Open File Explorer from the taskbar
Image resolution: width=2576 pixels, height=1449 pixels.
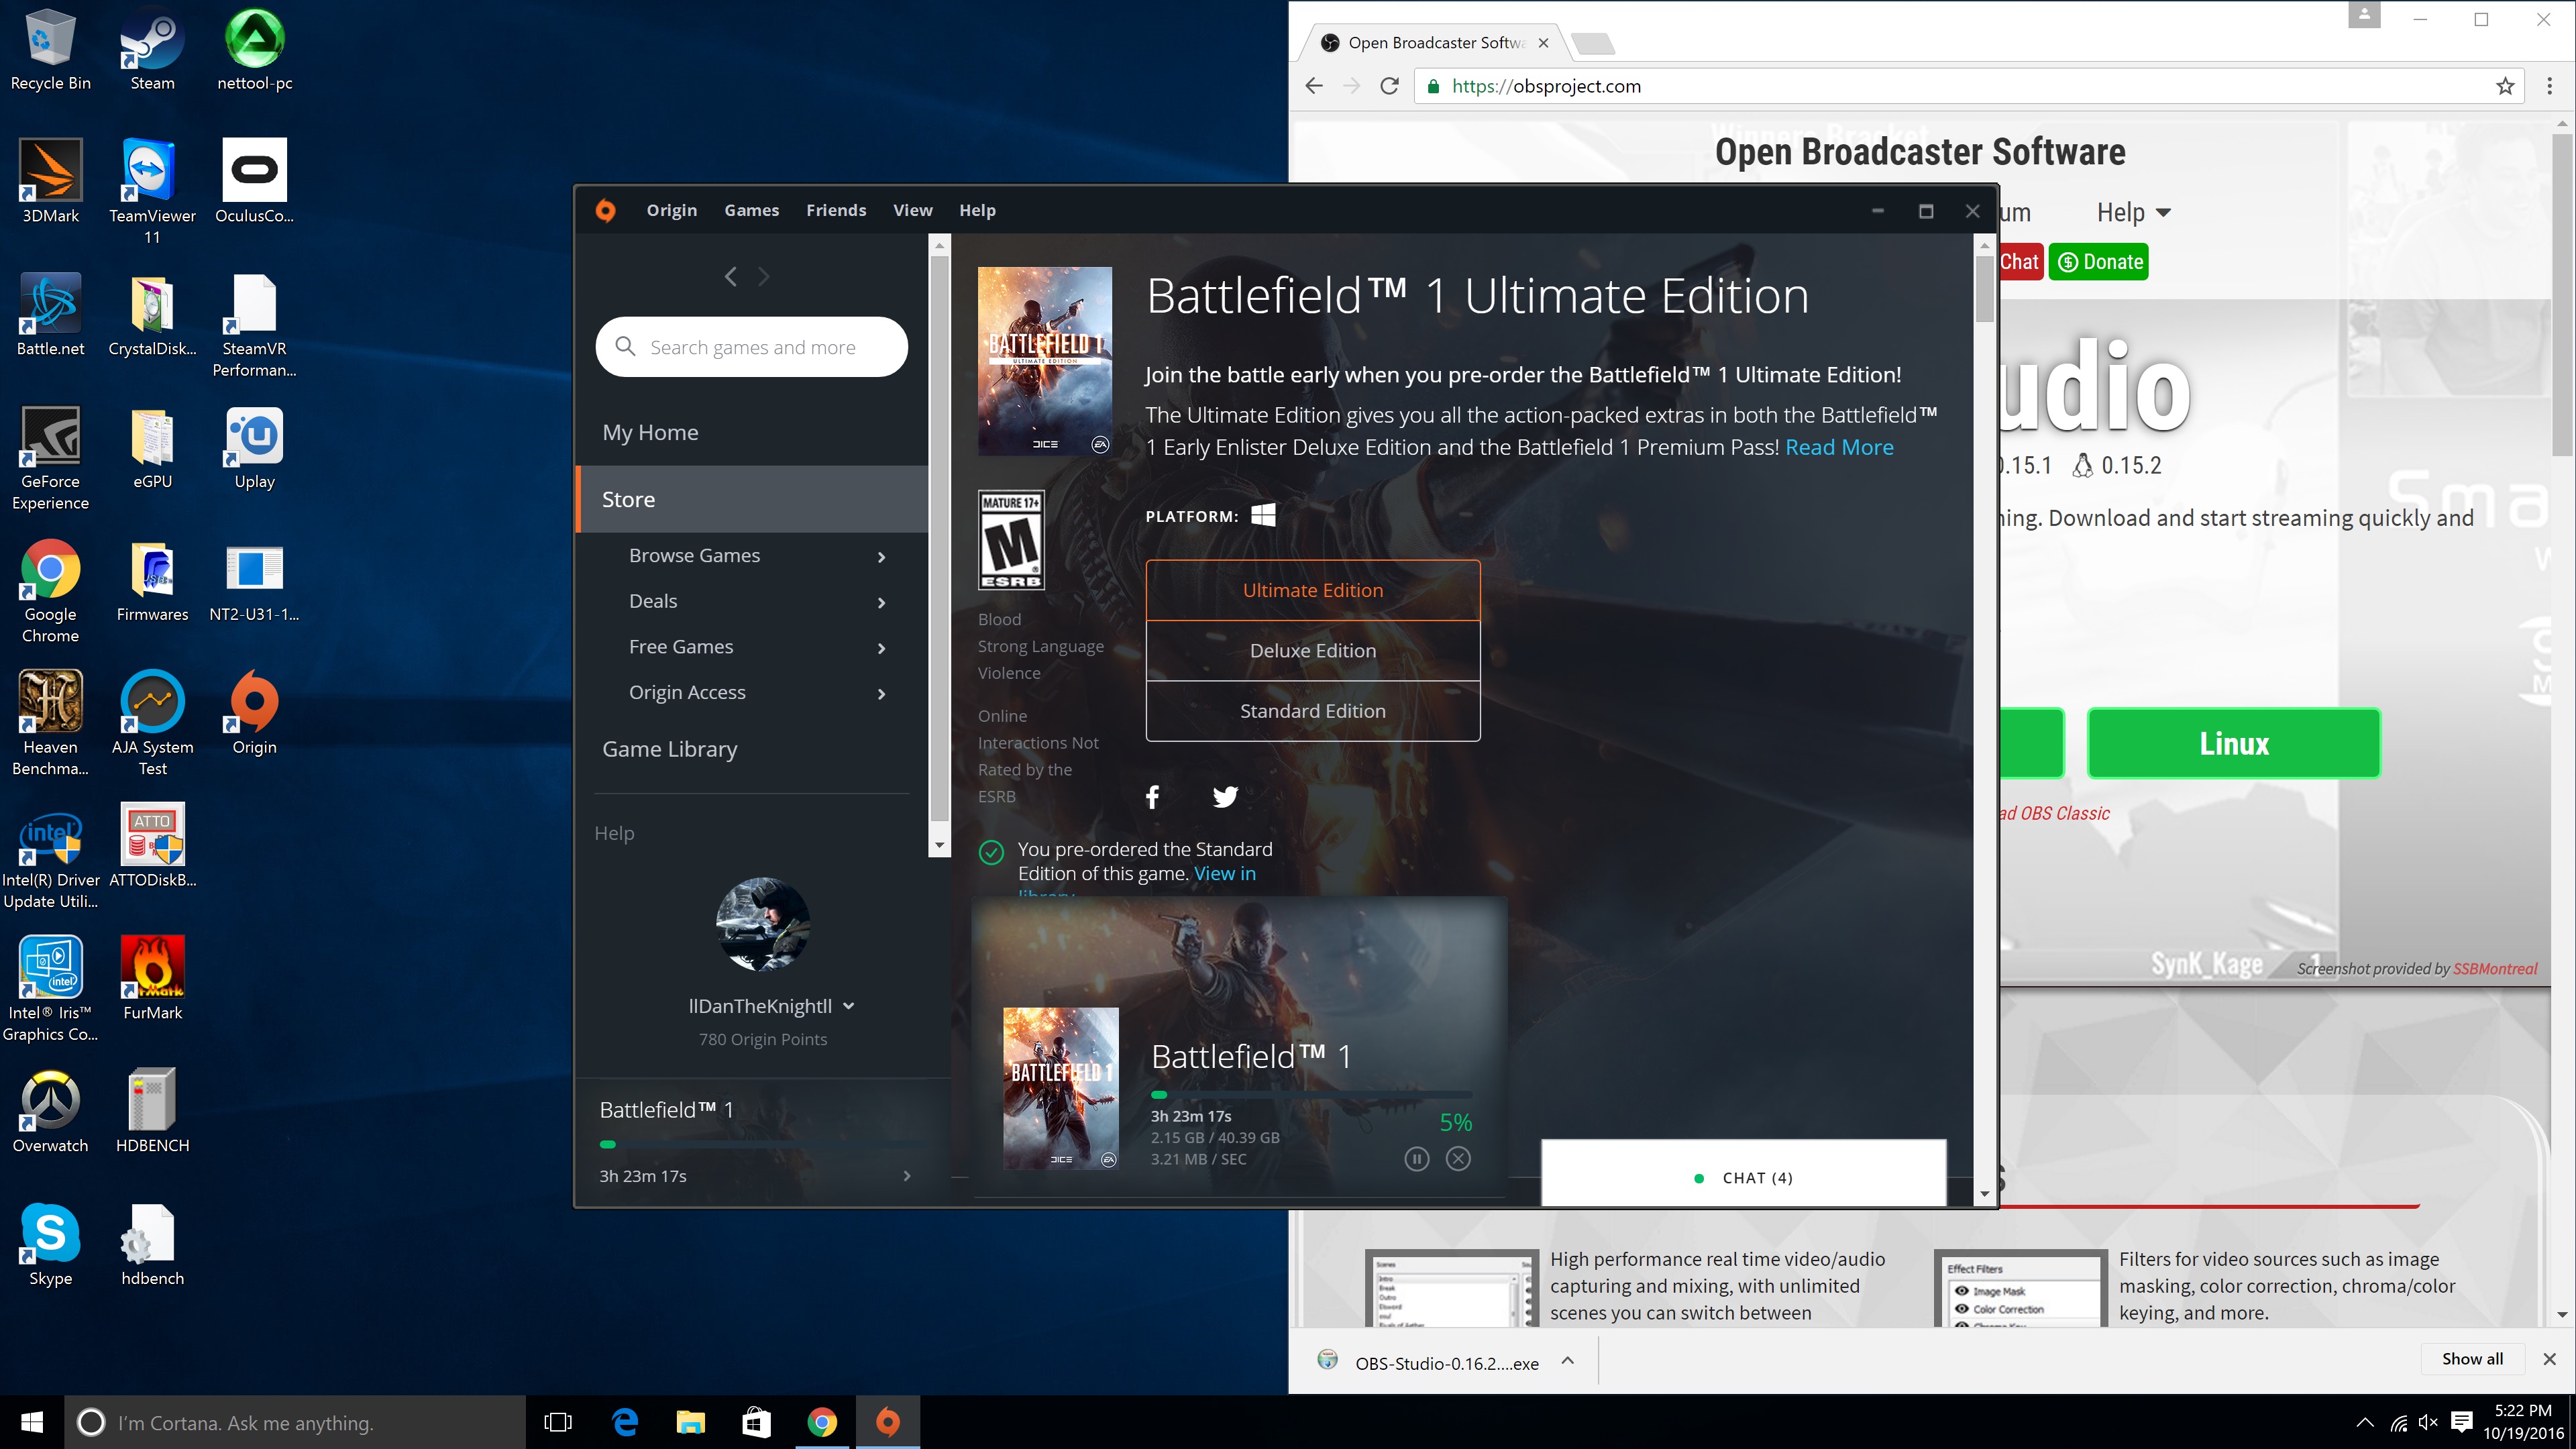pyautogui.click(x=690, y=1422)
